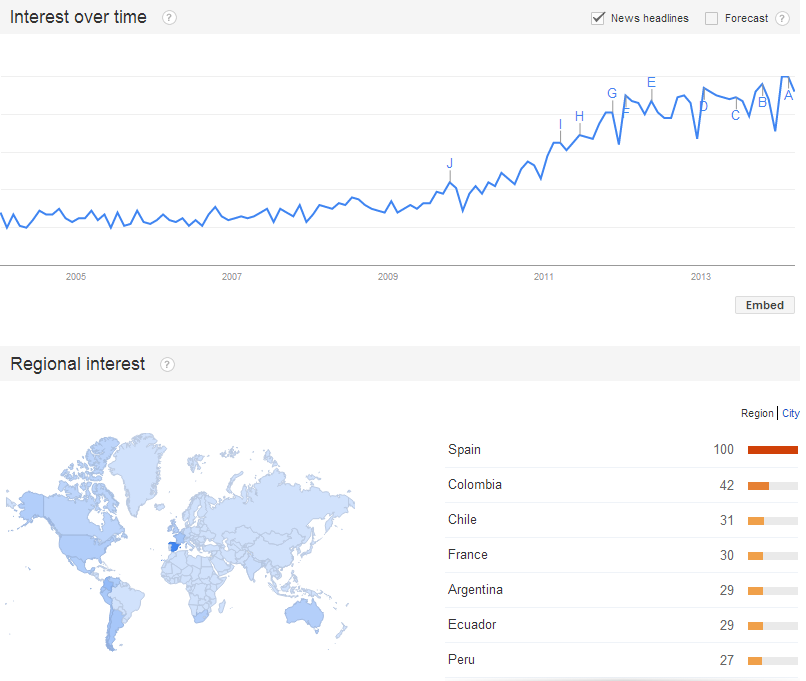Viewport: 806px width, 681px height.
Task: Click news headline marker I
Action: click(561, 125)
